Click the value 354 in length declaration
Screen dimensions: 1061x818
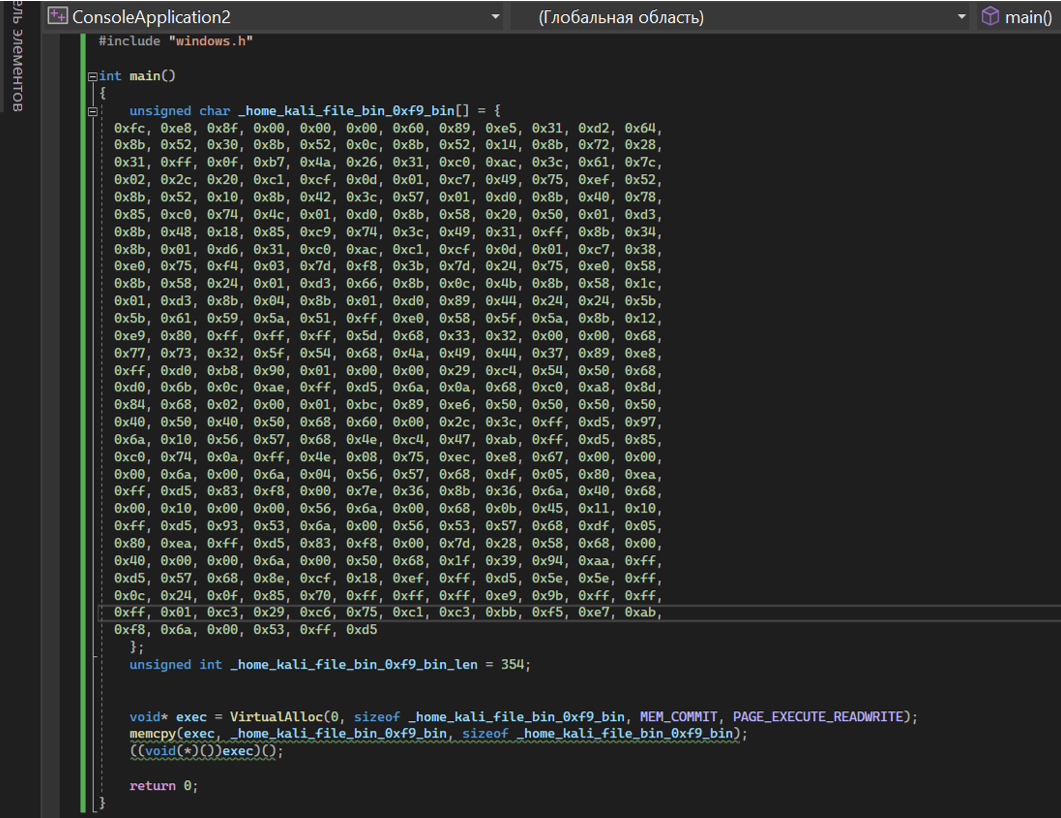[512, 664]
